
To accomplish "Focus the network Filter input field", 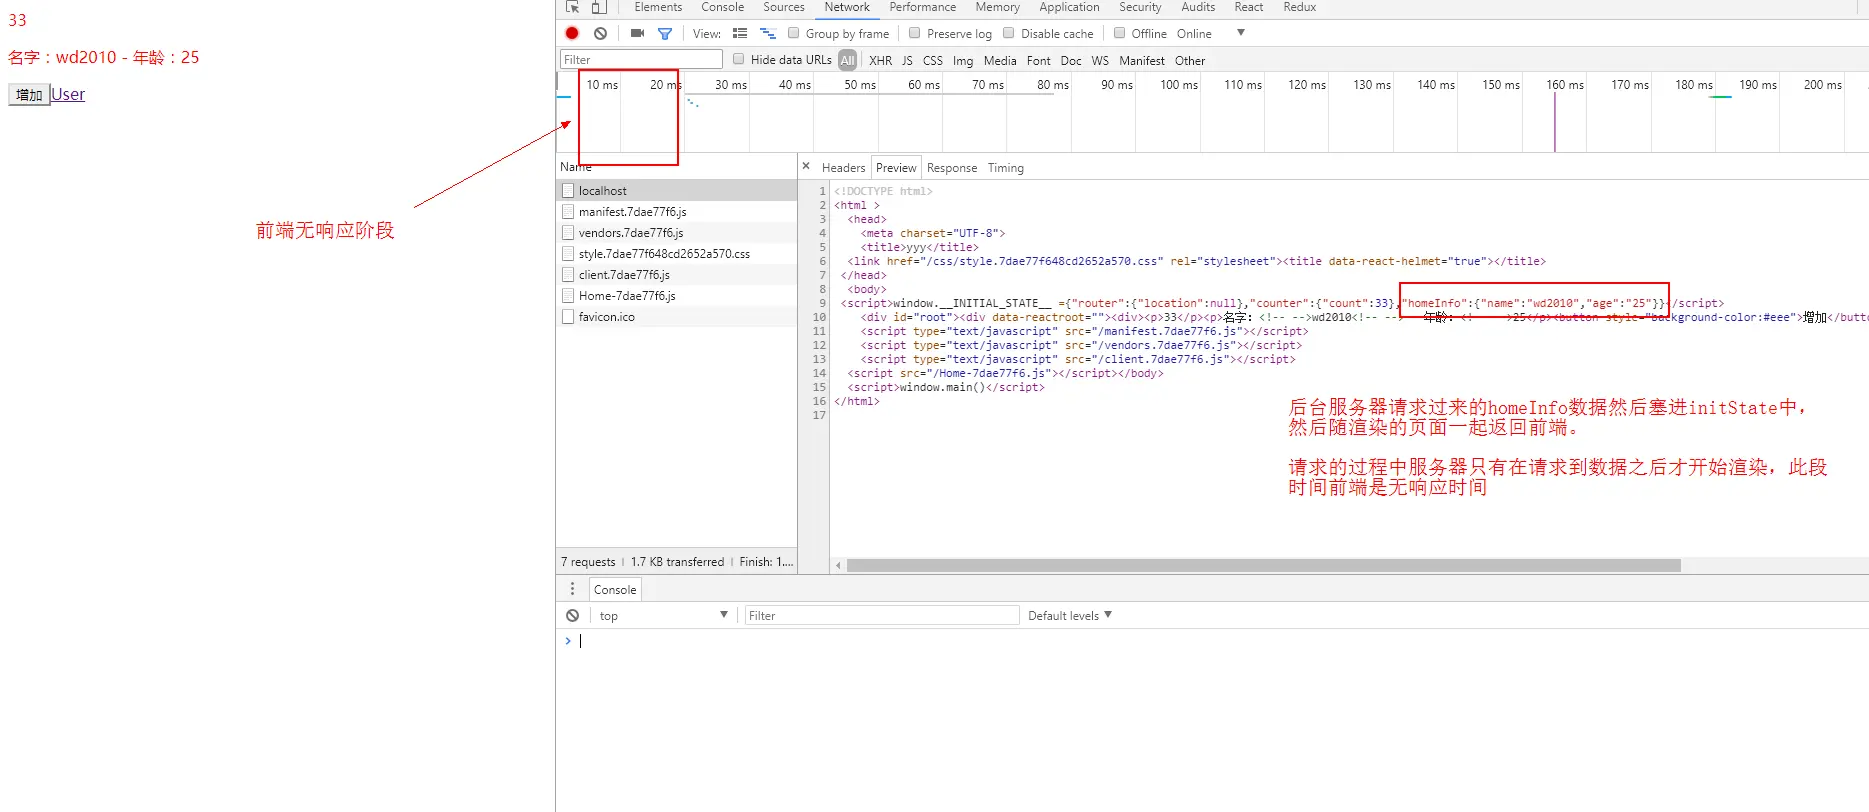I will [x=641, y=59].
